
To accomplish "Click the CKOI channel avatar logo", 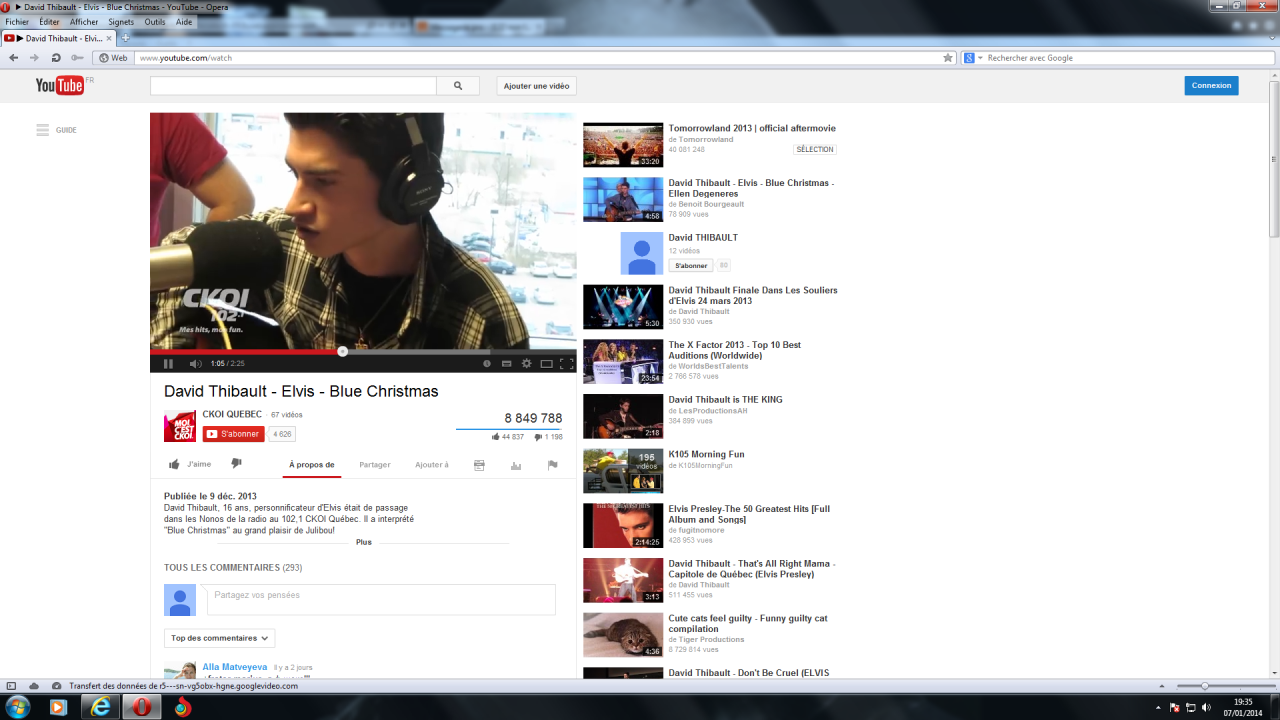I will click(180, 426).
